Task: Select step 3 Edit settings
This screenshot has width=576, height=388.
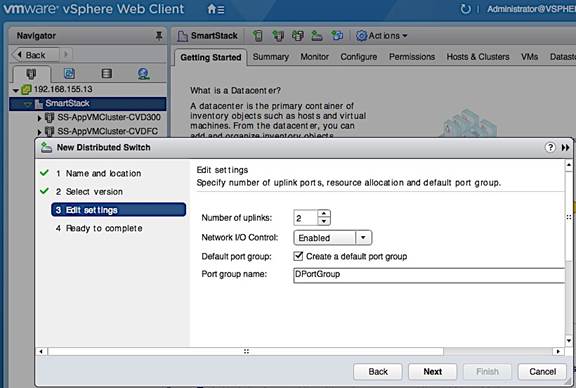Action: point(119,210)
